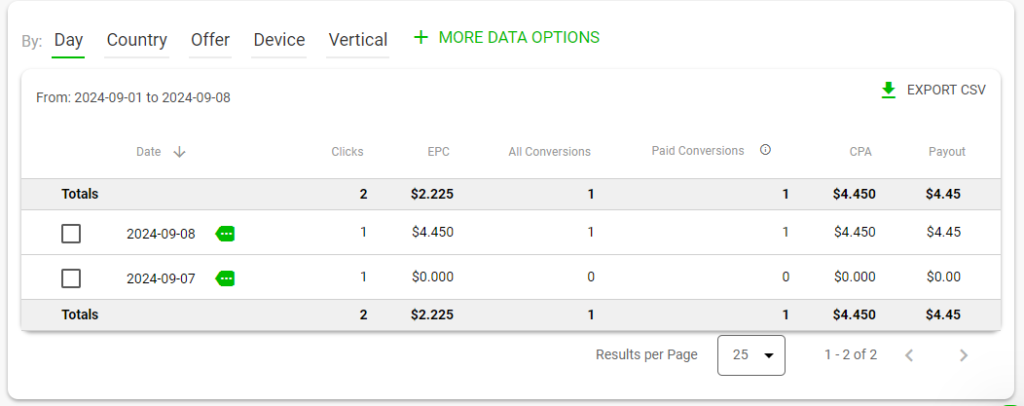Switch to the Offer tab

tap(210, 40)
